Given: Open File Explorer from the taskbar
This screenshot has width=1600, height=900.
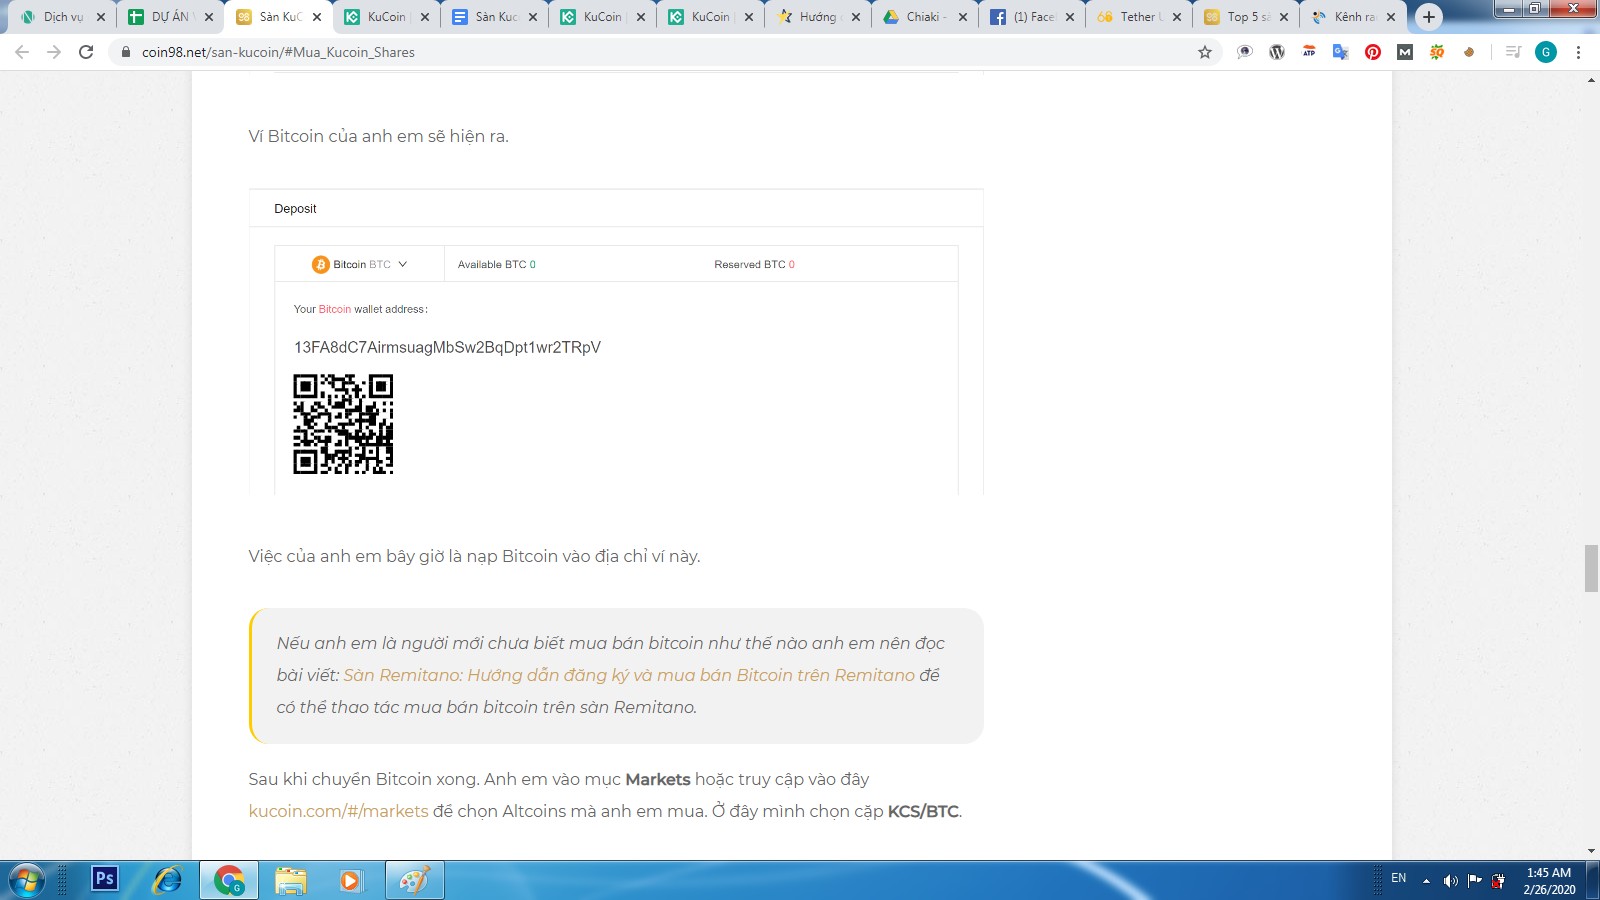Looking at the screenshot, I should (x=290, y=880).
